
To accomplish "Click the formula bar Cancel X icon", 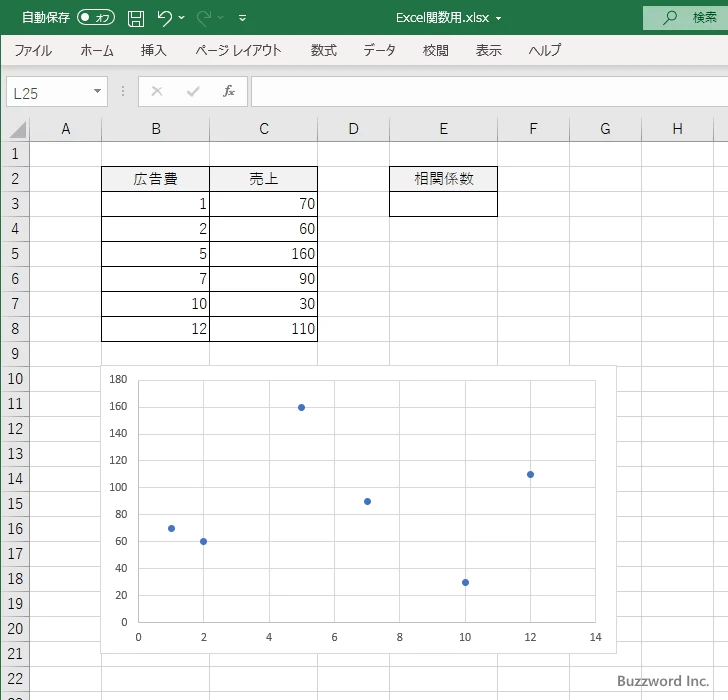I will (x=157, y=91).
